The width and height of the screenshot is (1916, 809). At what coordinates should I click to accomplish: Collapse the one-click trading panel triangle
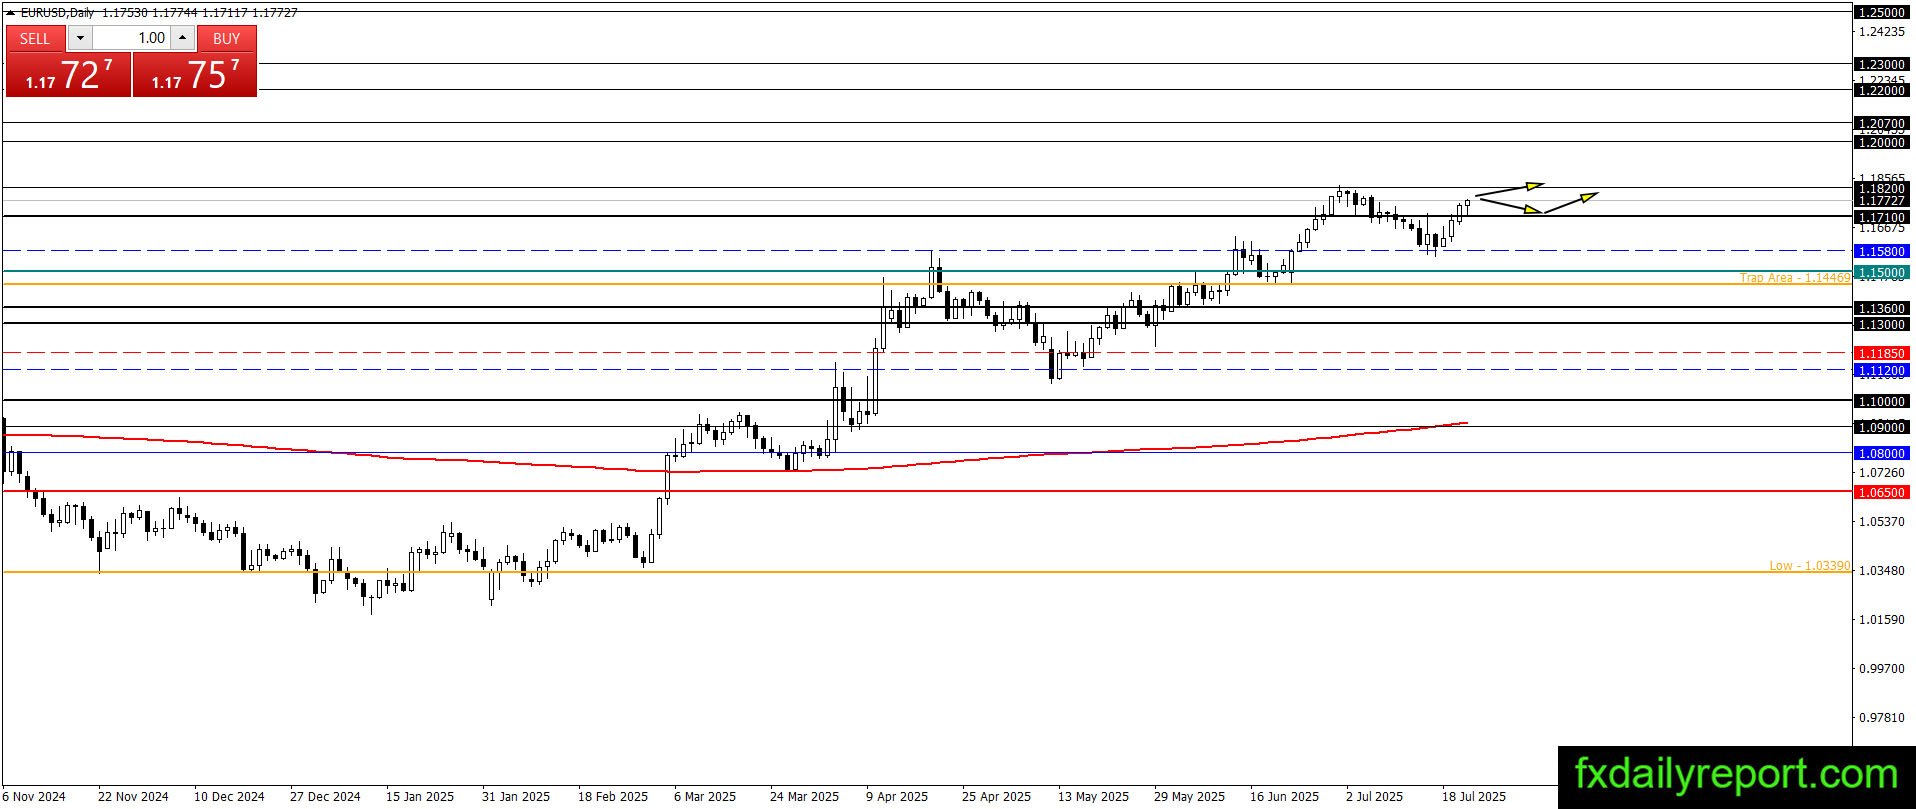point(11,13)
